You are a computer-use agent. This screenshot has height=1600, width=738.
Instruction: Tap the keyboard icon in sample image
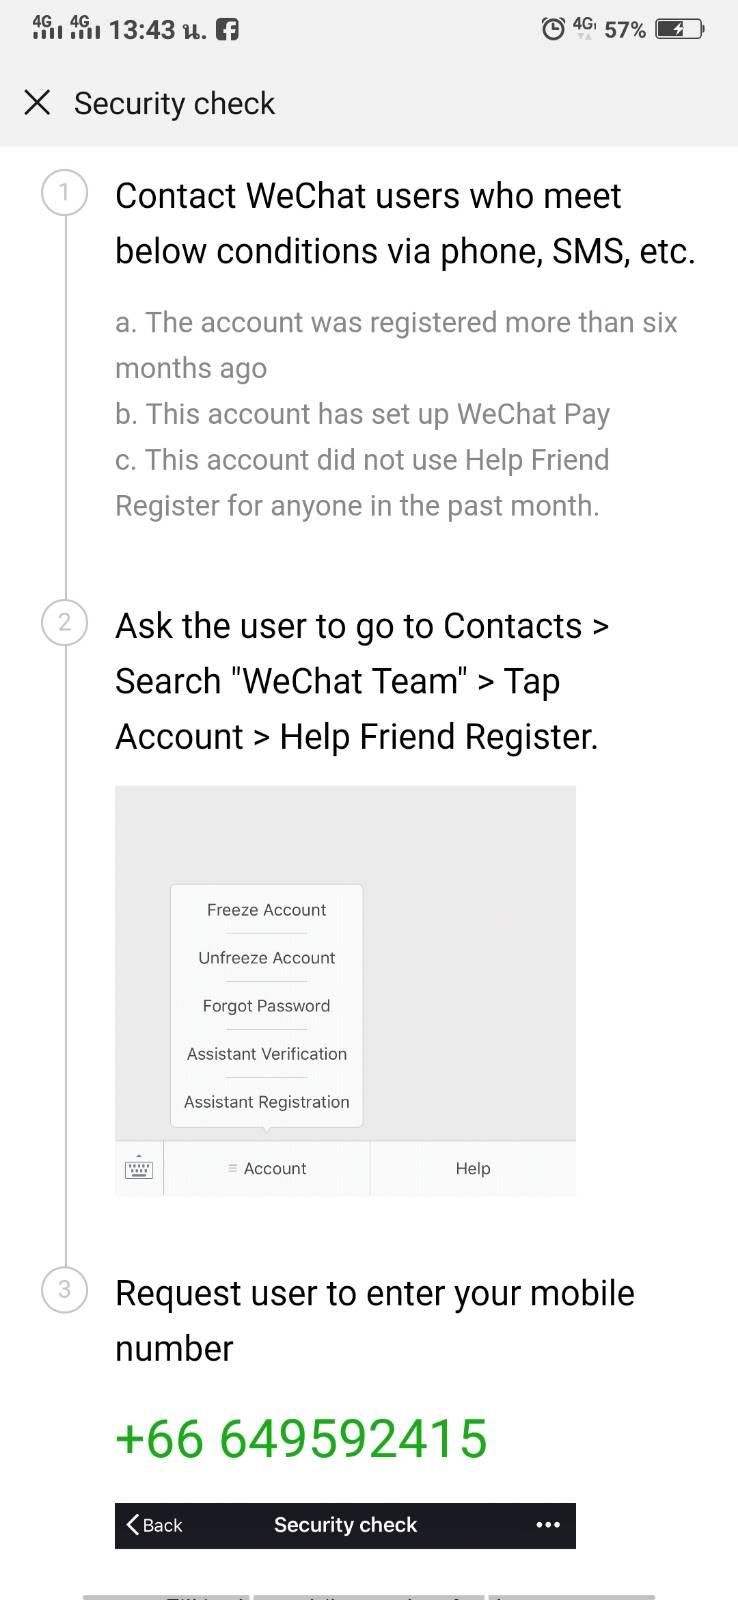pos(138,1168)
